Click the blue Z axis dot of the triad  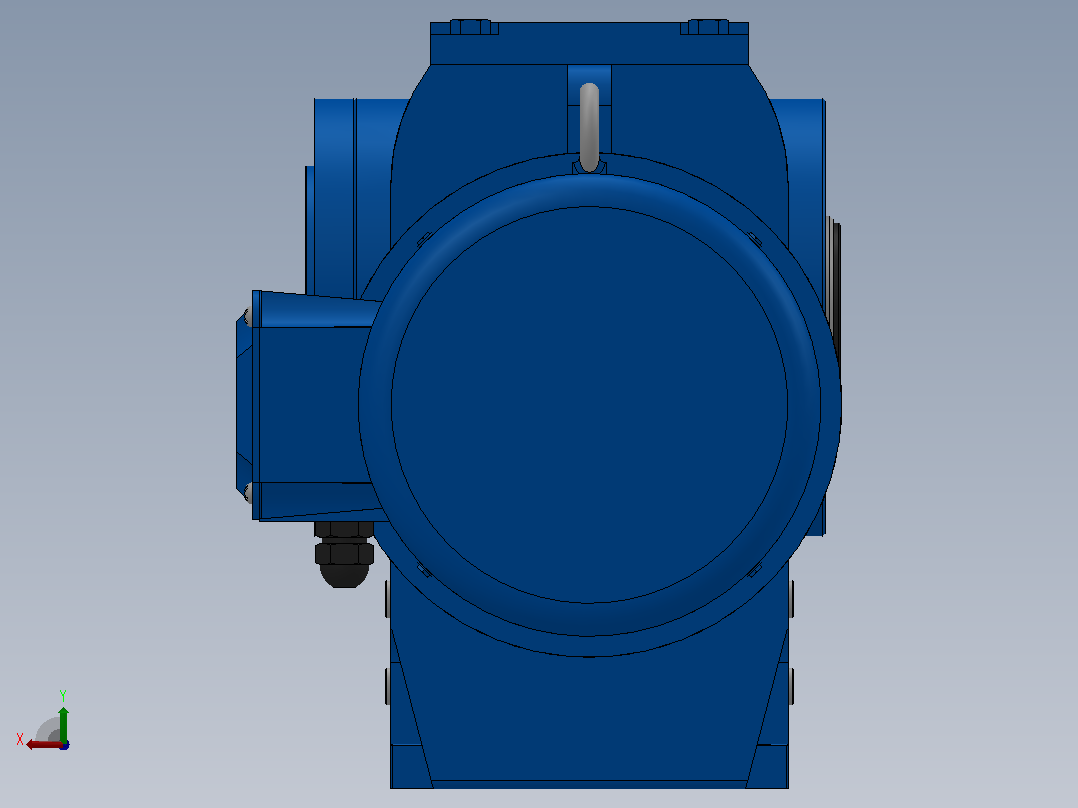tap(65, 745)
